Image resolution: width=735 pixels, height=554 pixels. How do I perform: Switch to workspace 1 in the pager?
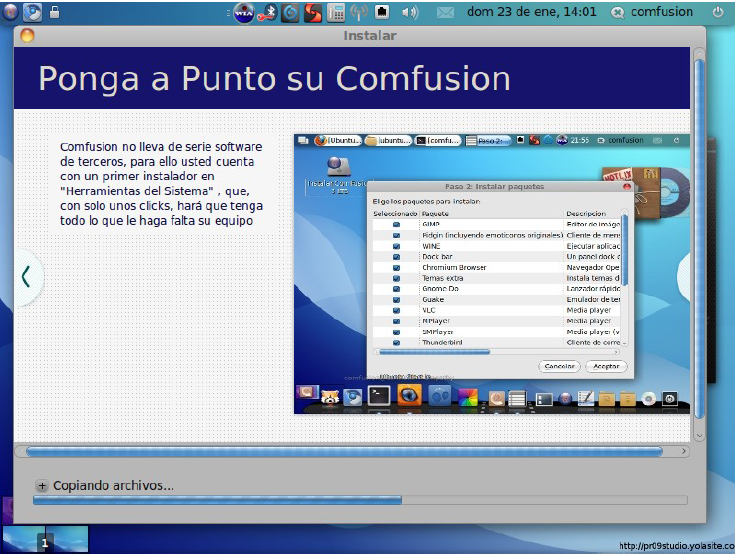point(24,539)
